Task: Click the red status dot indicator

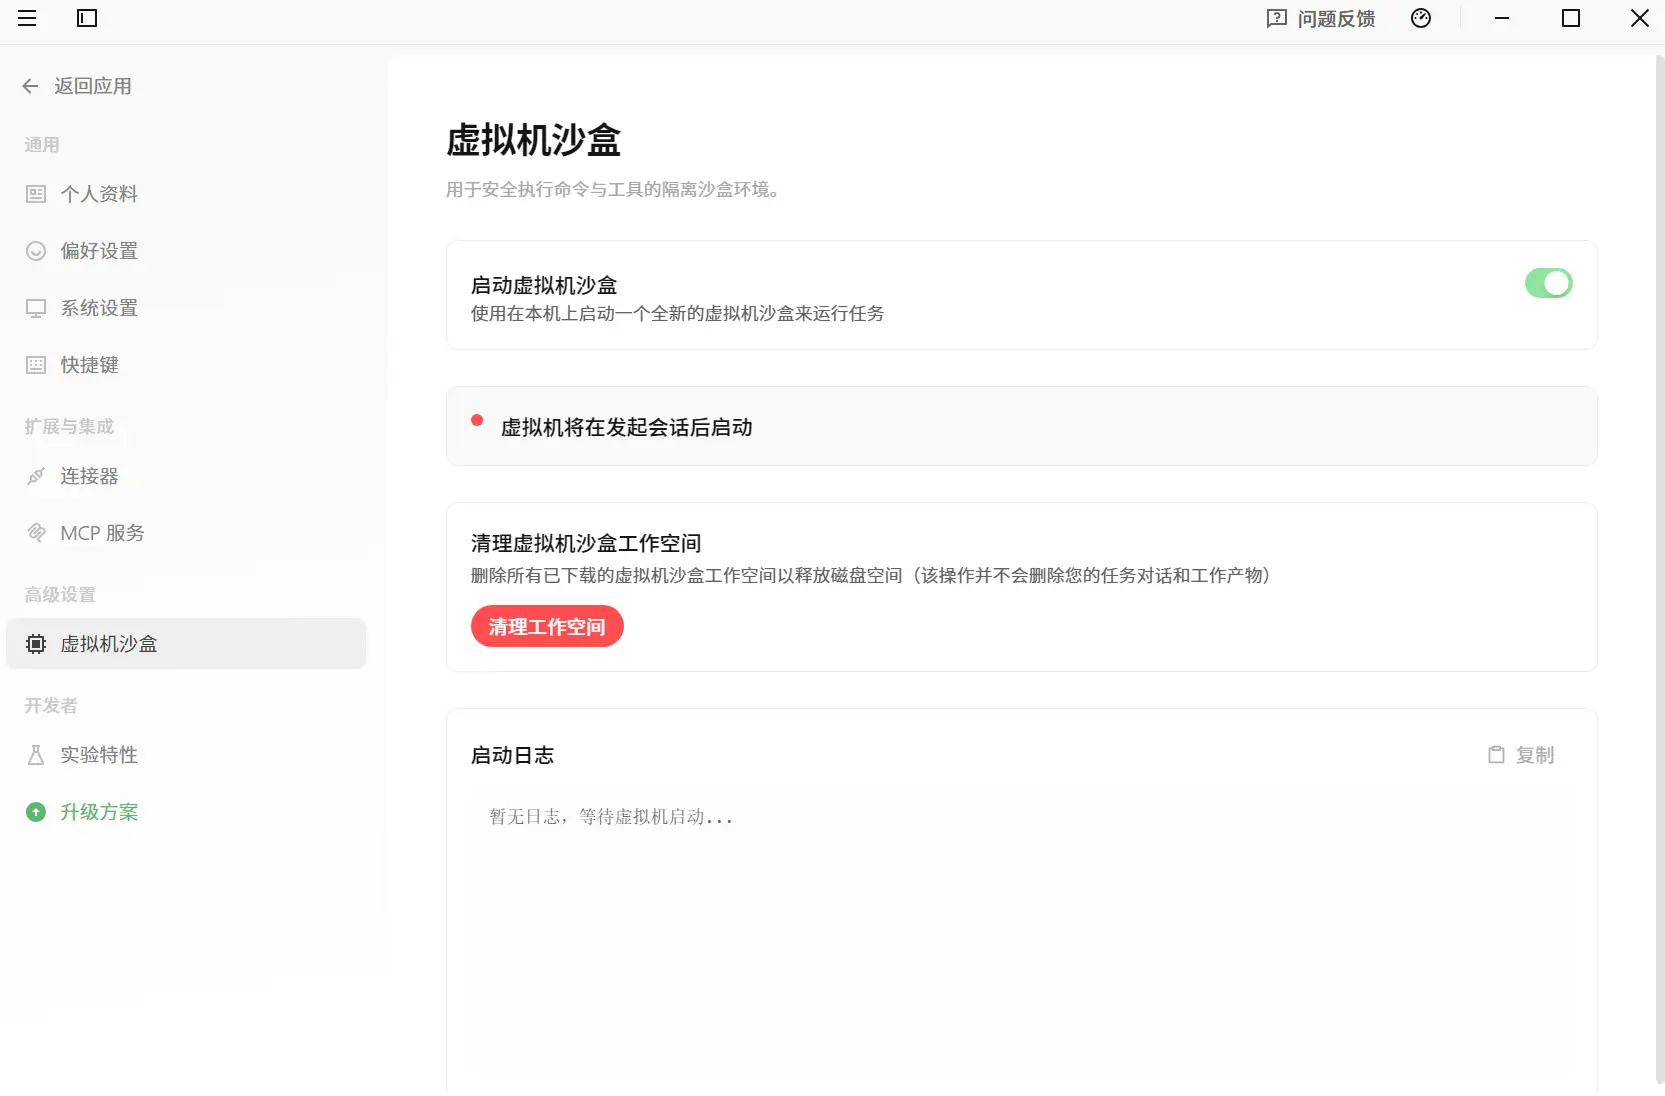Action: pyautogui.click(x=477, y=421)
